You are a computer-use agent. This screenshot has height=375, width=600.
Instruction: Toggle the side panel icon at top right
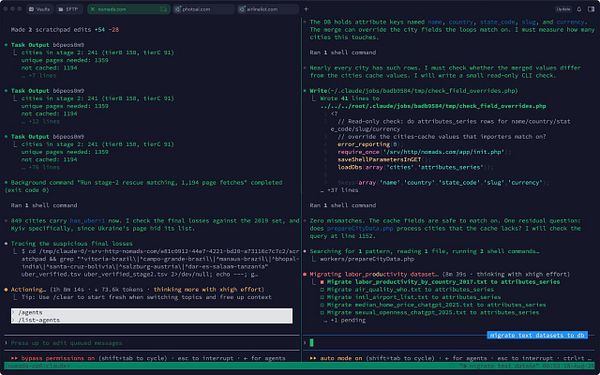[591, 9]
